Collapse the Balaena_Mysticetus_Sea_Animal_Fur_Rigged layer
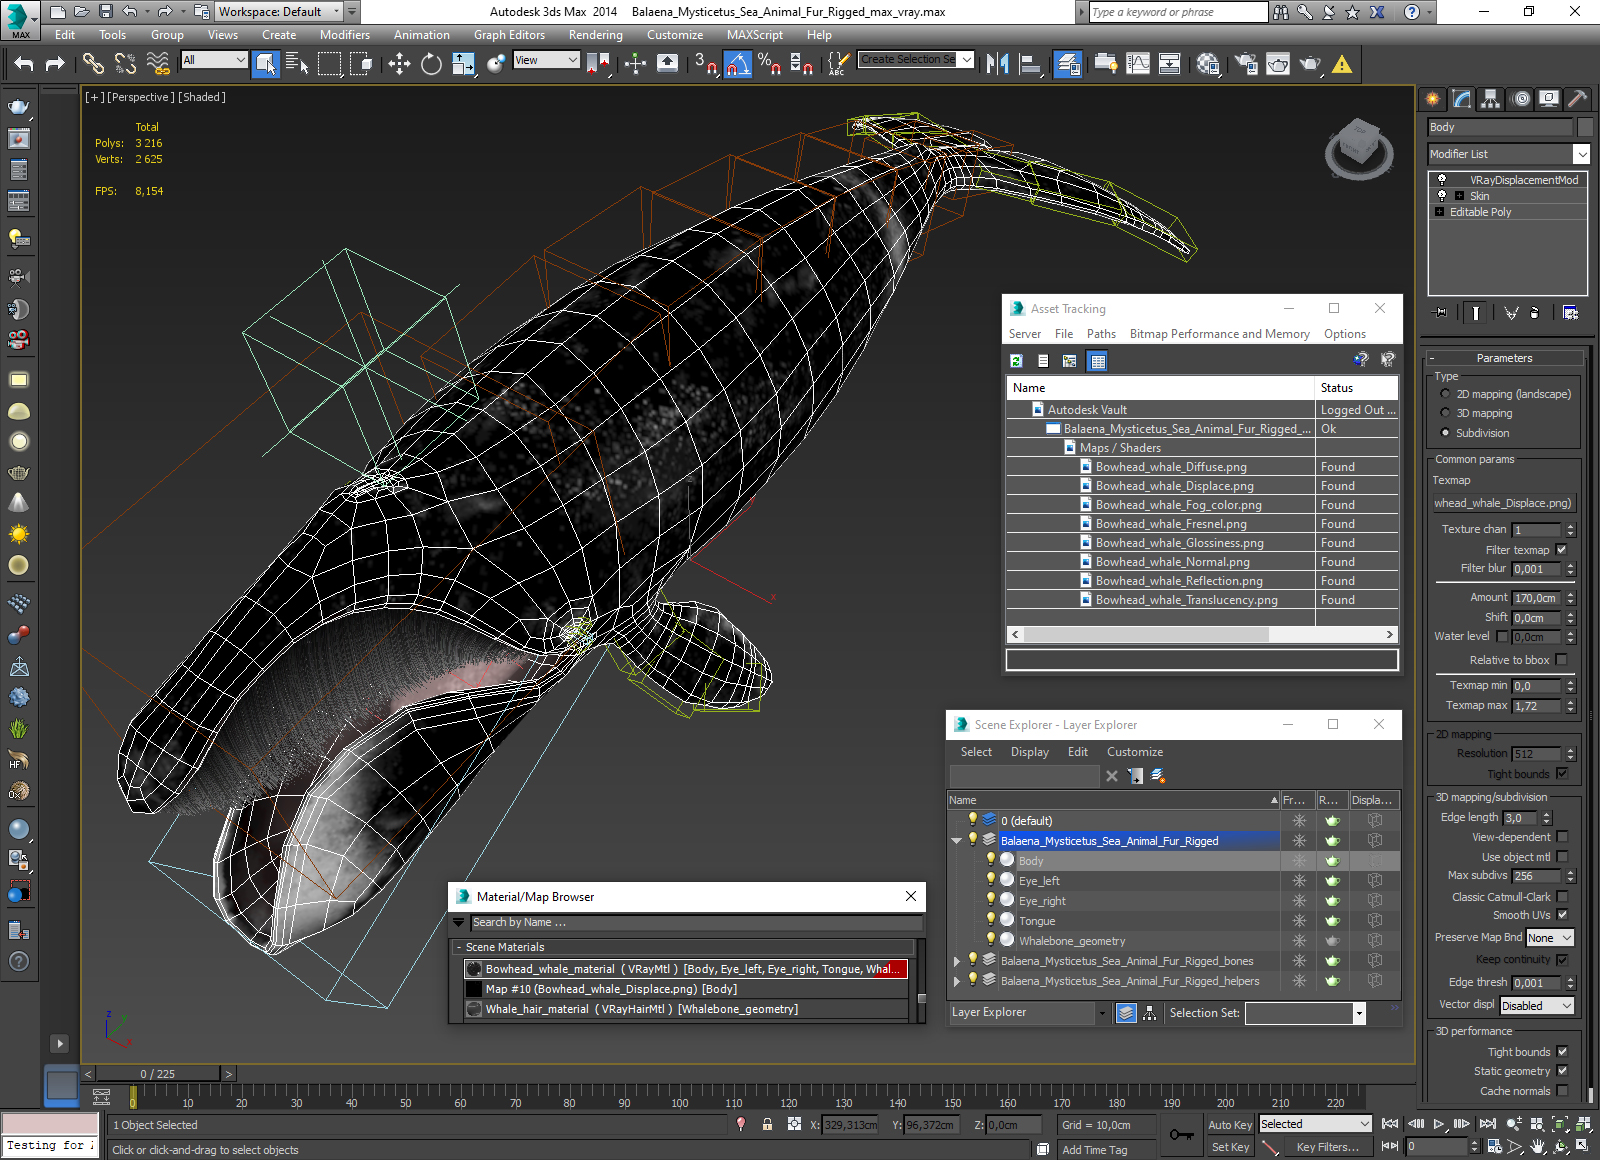 point(956,841)
